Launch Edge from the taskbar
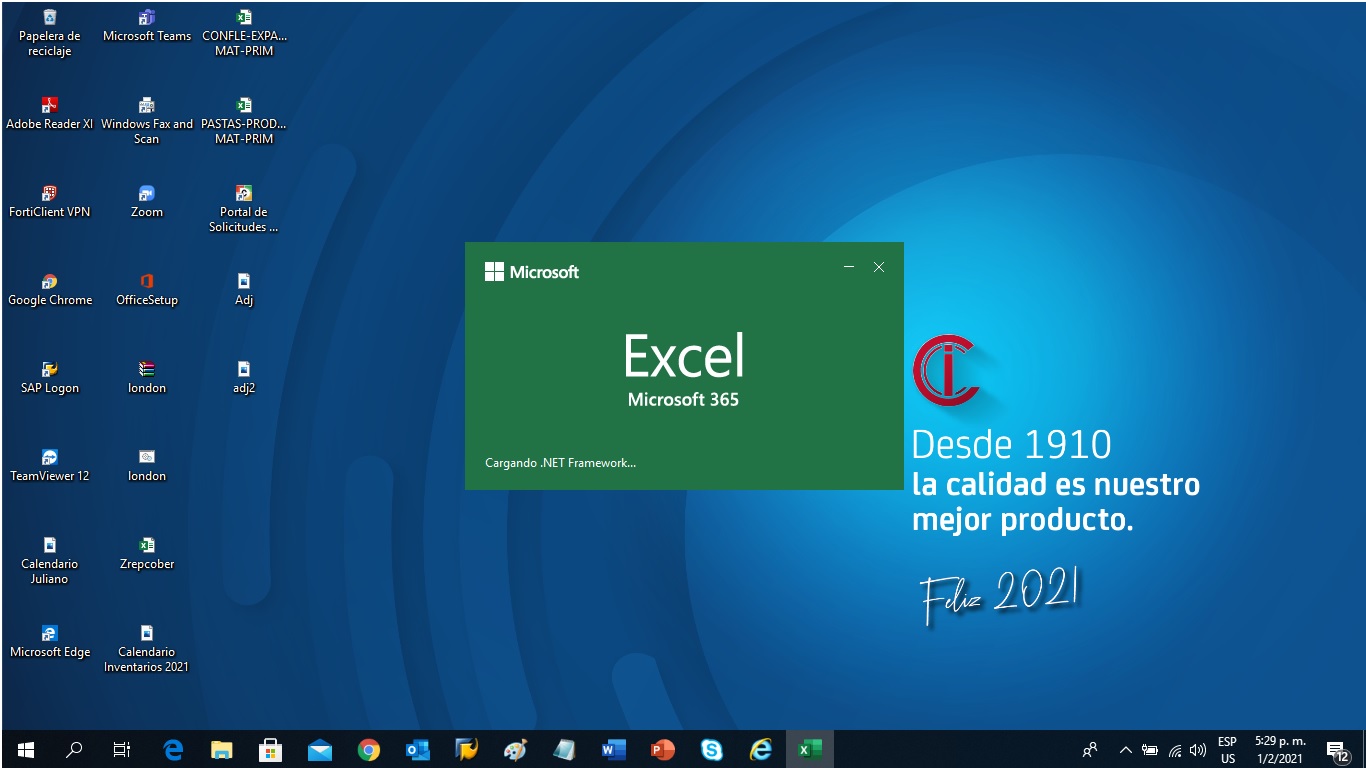 coord(174,749)
